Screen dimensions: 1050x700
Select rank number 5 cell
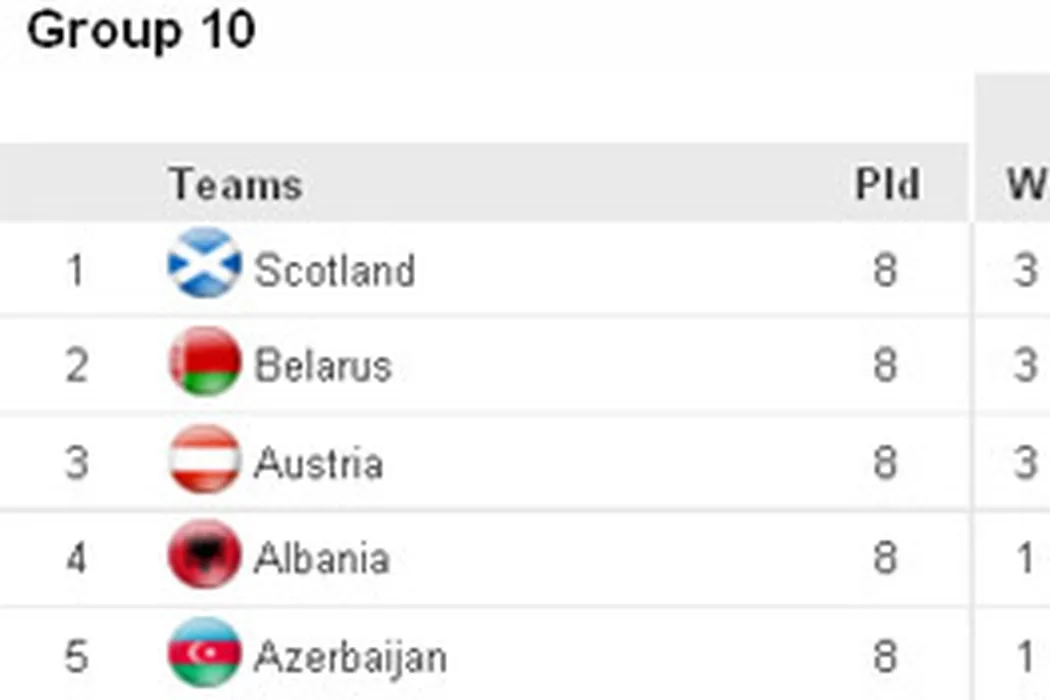pos(76,658)
